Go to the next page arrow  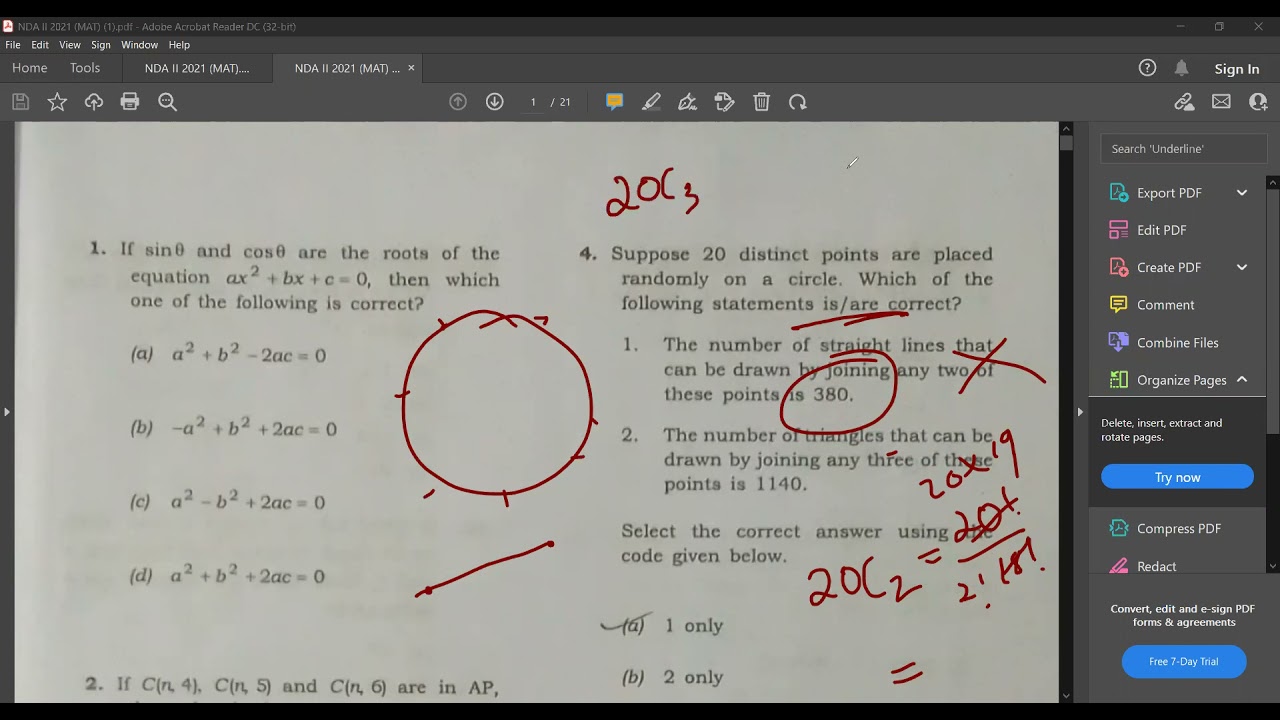click(494, 102)
